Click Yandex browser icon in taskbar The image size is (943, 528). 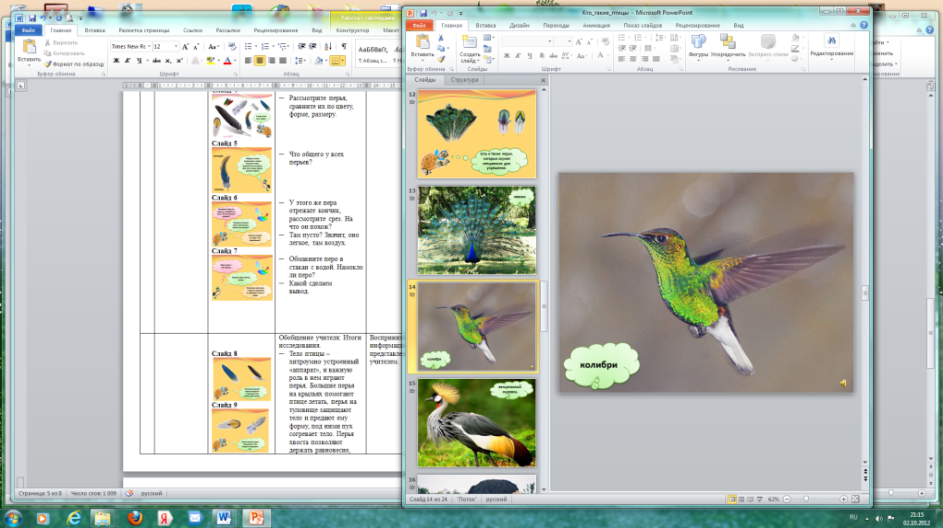pyautogui.click(x=165, y=517)
